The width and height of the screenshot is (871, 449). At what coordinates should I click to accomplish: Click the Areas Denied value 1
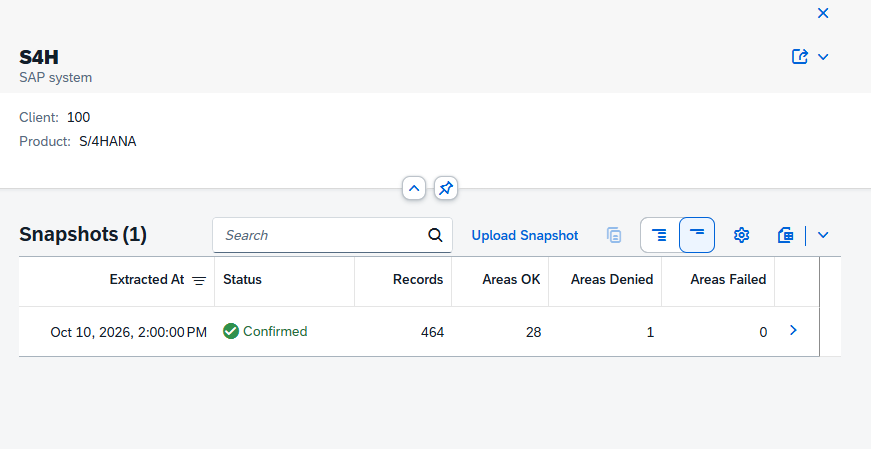(650, 332)
